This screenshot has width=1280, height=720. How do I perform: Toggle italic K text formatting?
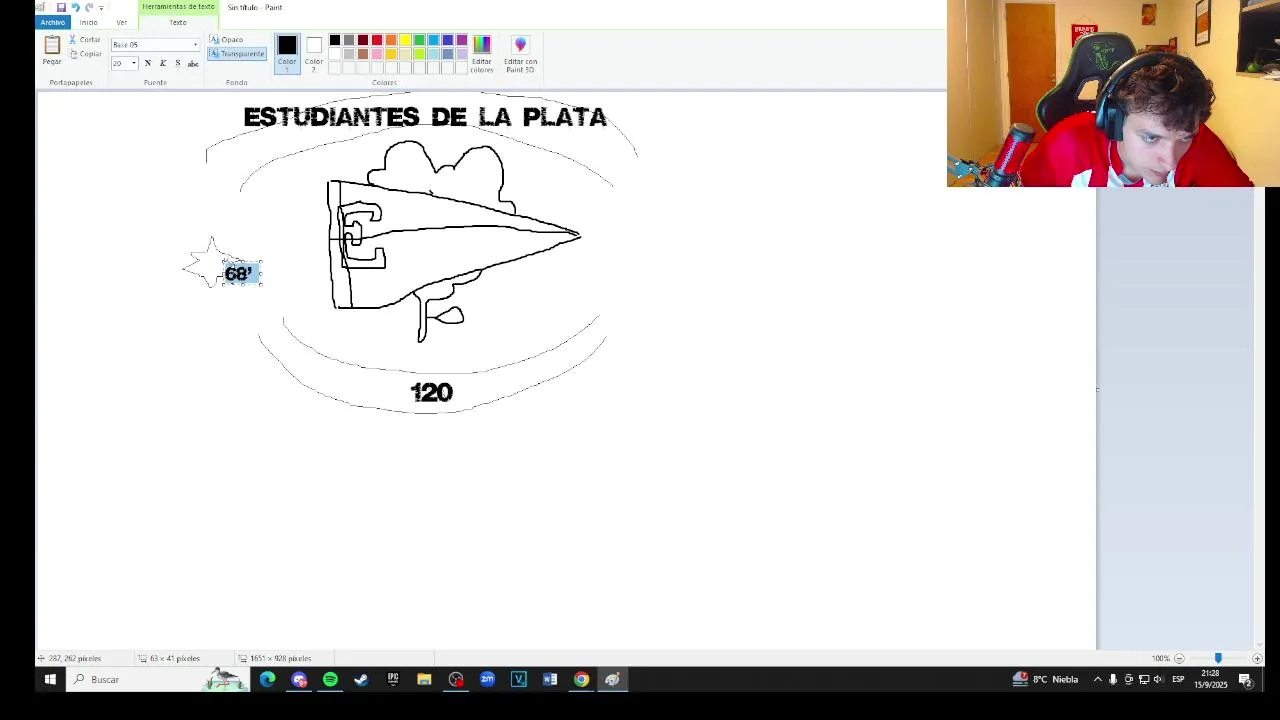pyautogui.click(x=163, y=63)
